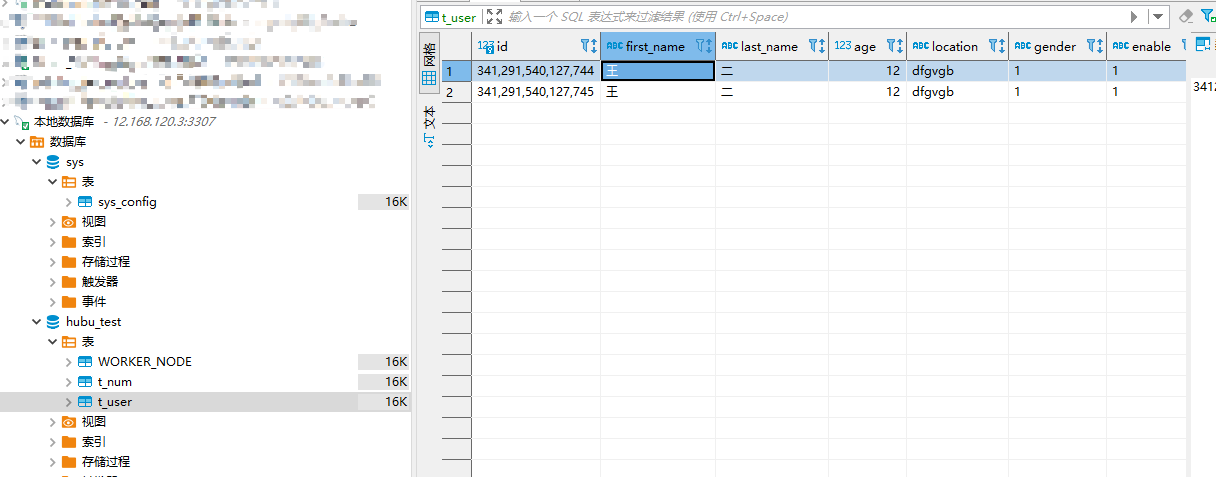Click the gender column header
The width and height of the screenshot is (1216, 477).
tap(1054, 46)
